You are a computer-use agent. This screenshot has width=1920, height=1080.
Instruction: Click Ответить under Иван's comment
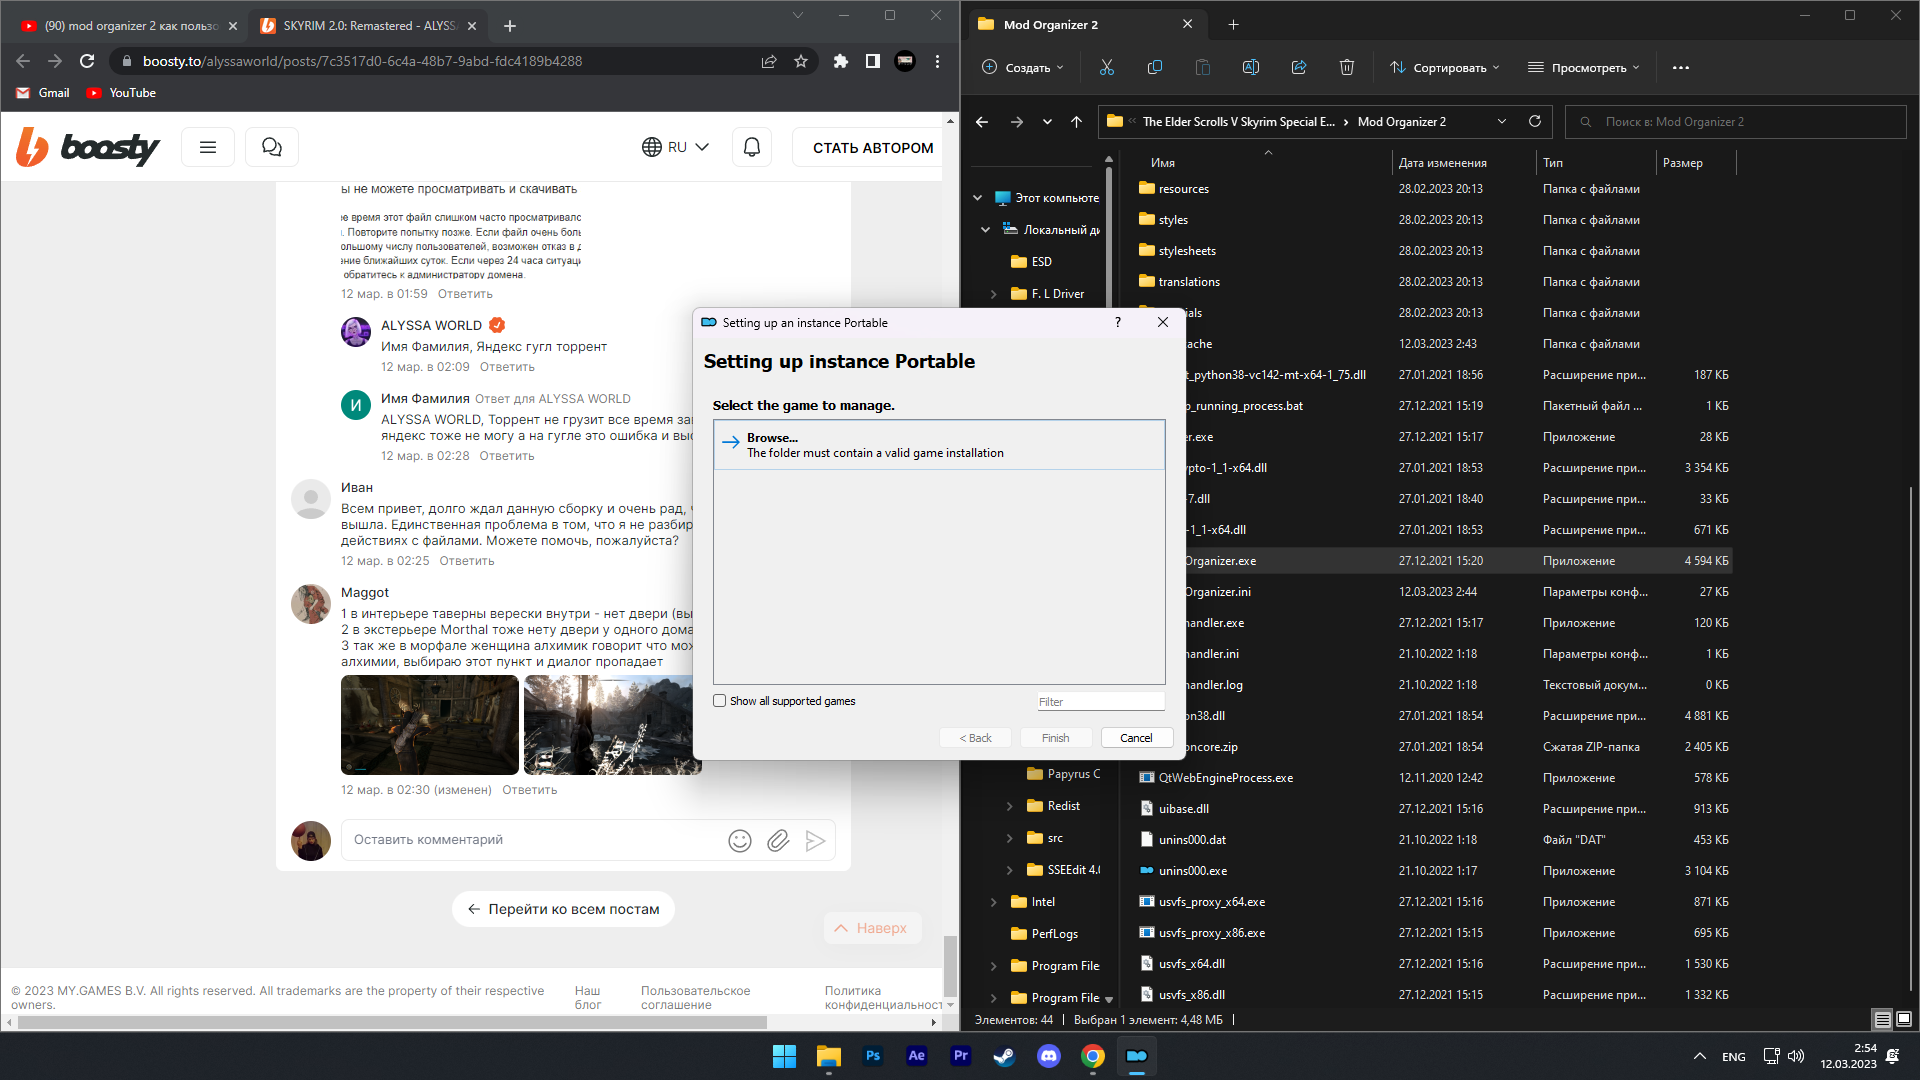pyautogui.click(x=467, y=561)
